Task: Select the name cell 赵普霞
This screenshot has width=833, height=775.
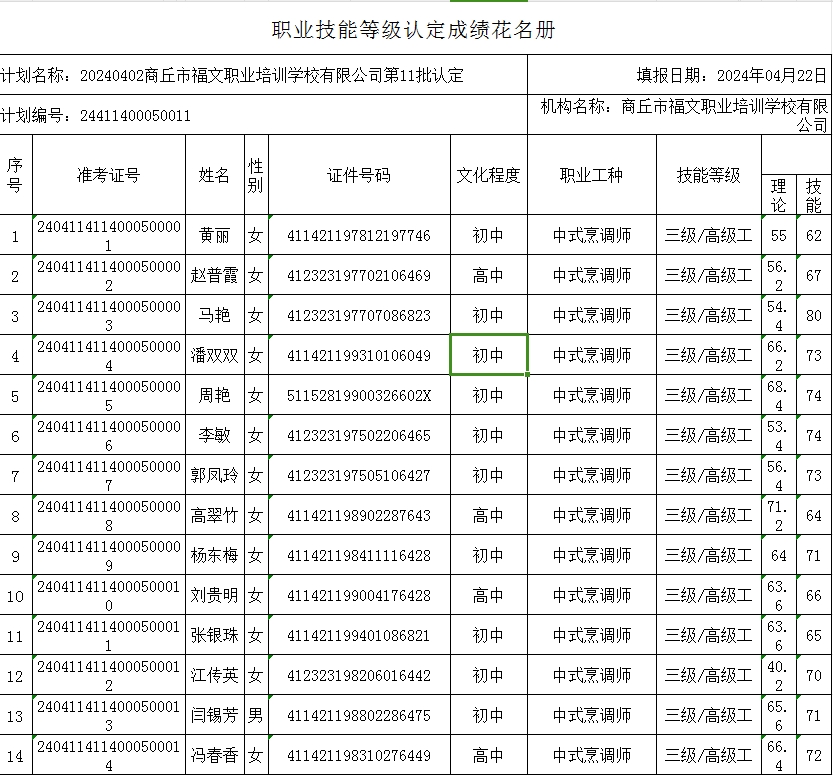Action: (x=215, y=275)
